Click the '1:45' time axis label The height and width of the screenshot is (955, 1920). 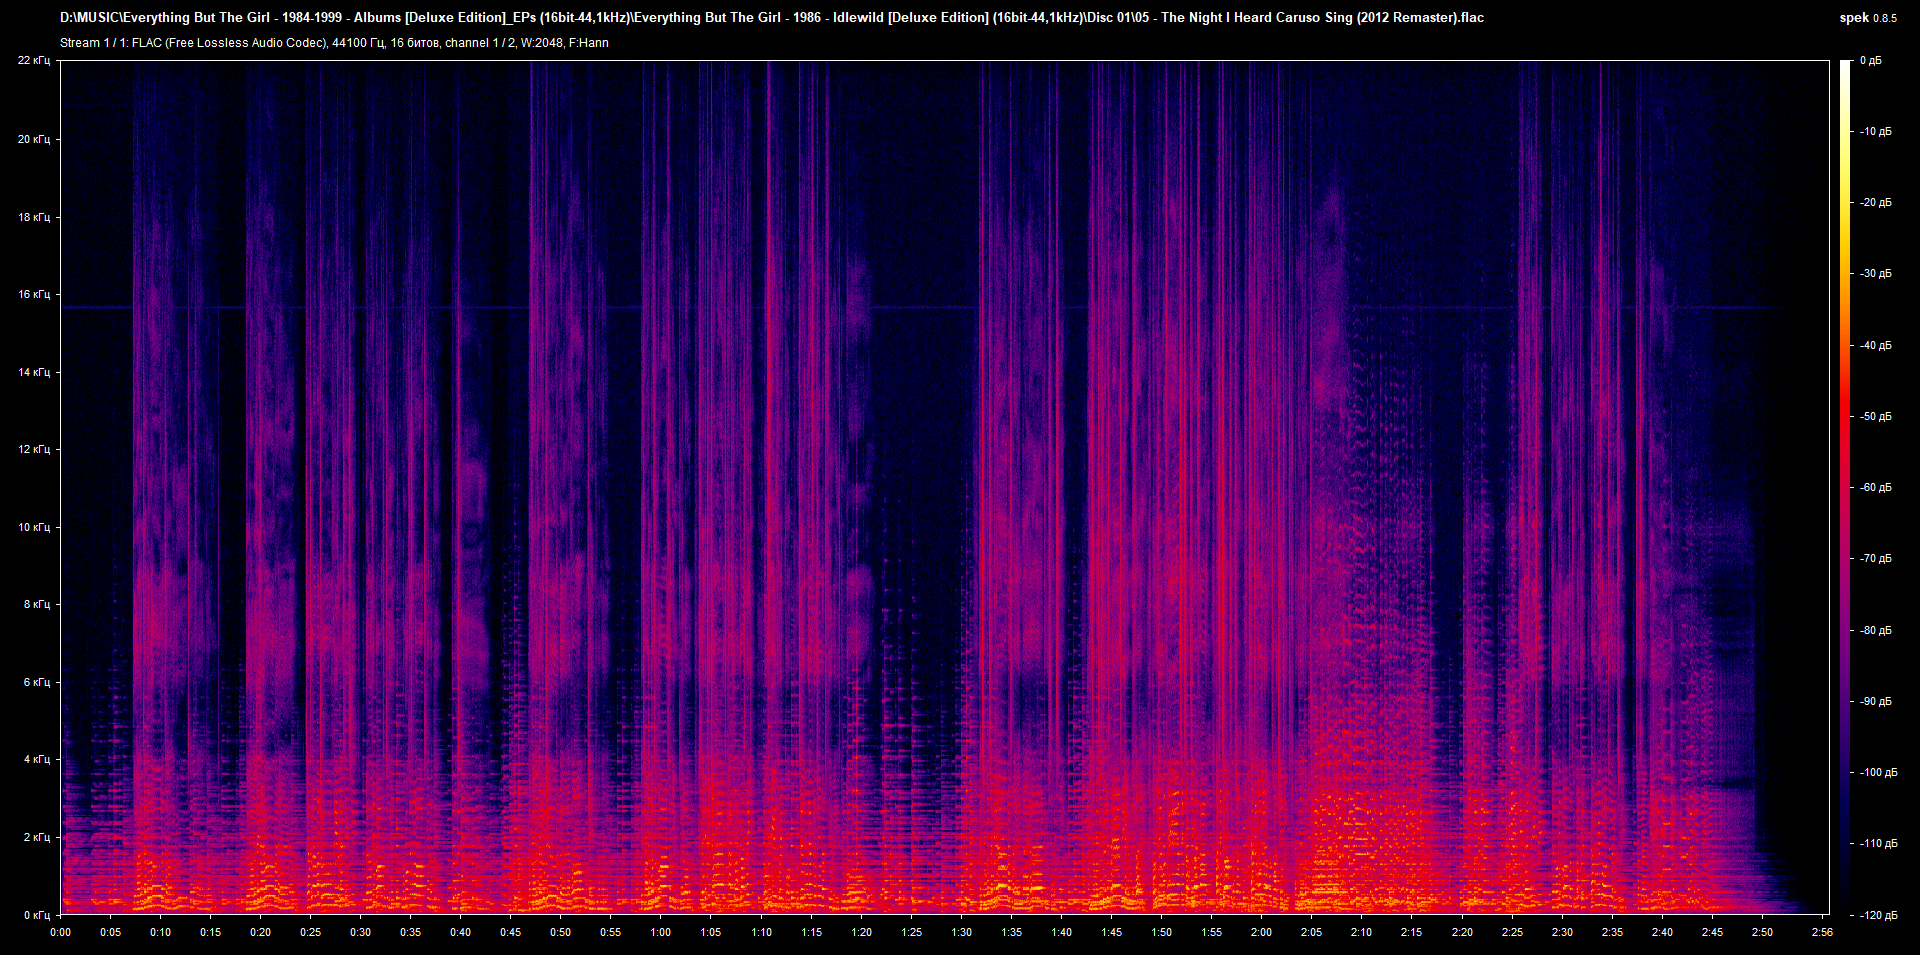pyautogui.click(x=1111, y=932)
